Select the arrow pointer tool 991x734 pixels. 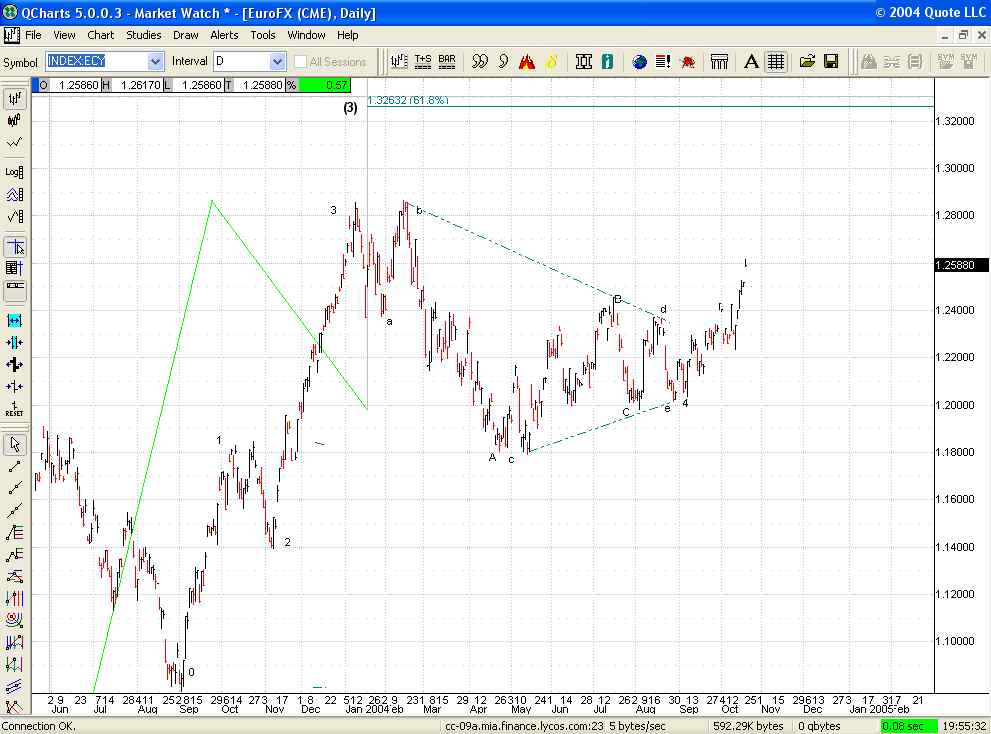point(14,443)
